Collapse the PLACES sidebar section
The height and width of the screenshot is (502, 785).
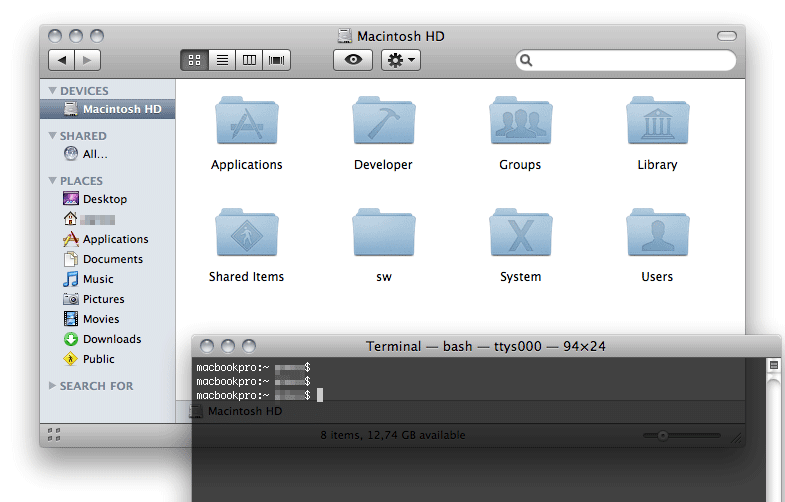click(52, 181)
